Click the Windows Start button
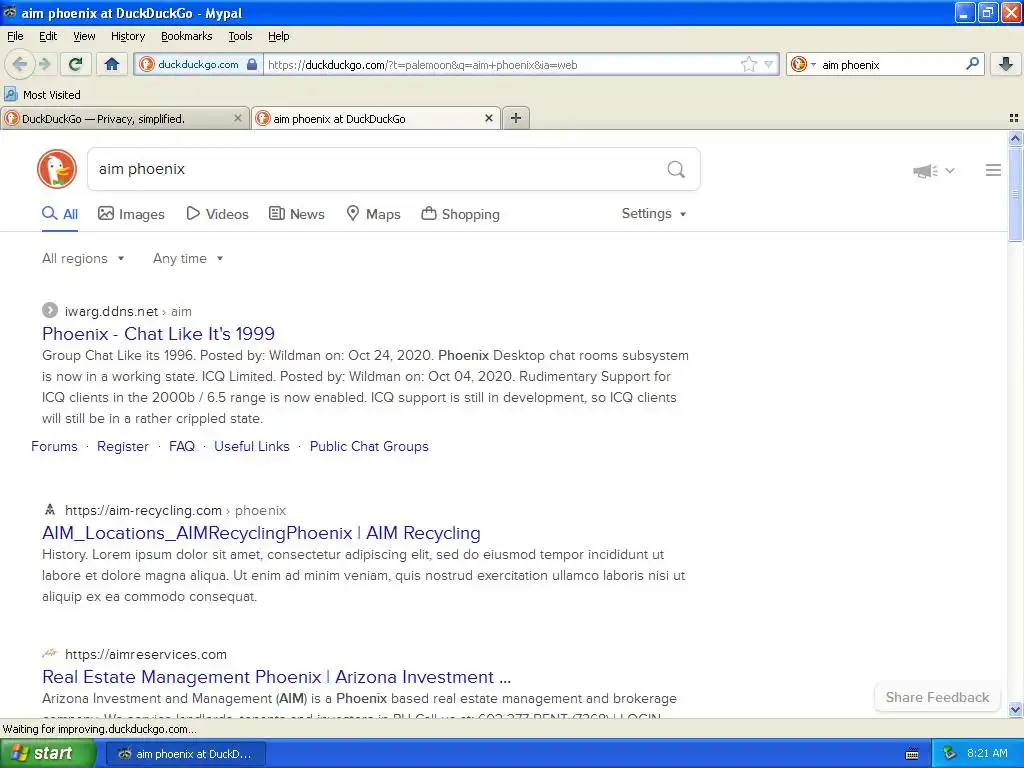Screen dimensions: 1024x768 click(x=47, y=754)
